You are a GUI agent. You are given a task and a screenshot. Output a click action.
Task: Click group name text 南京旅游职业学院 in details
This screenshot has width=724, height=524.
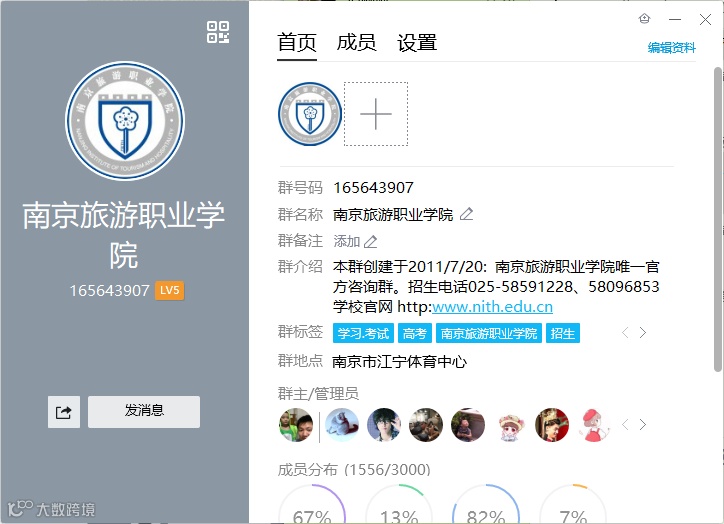[x=393, y=215]
